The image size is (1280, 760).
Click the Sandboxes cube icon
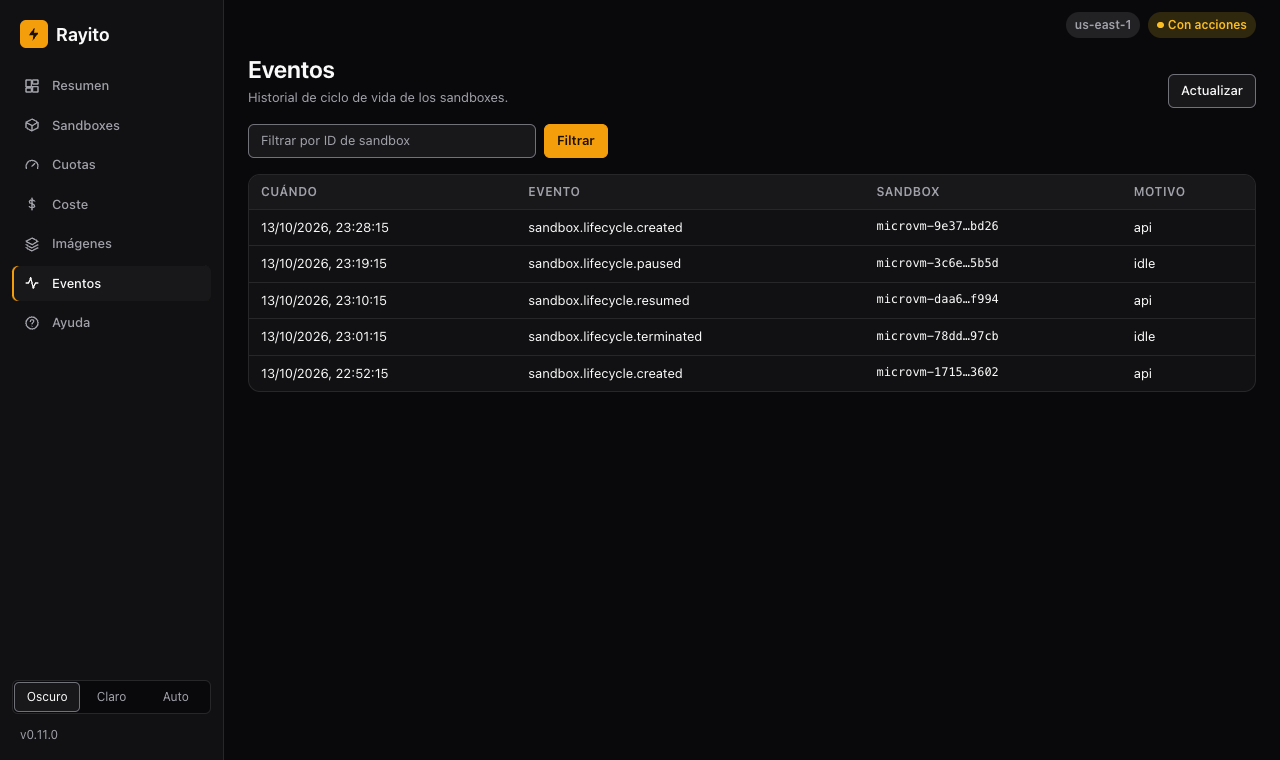point(32,126)
